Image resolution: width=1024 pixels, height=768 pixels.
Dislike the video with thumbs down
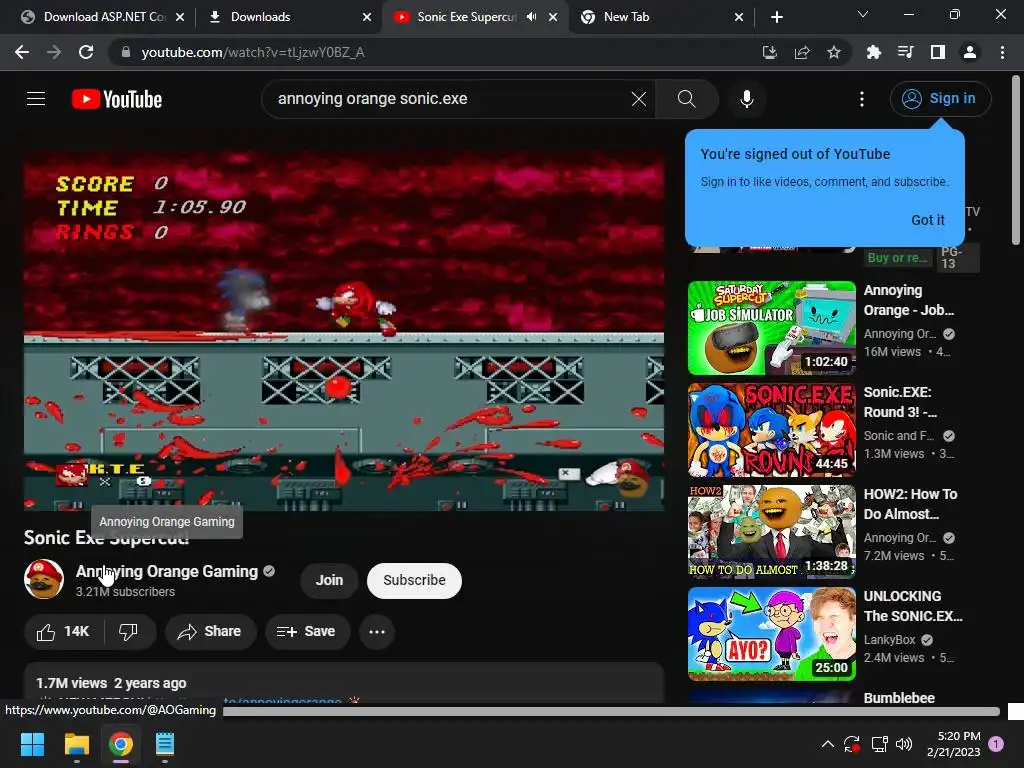pyautogui.click(x=129, y=632)
